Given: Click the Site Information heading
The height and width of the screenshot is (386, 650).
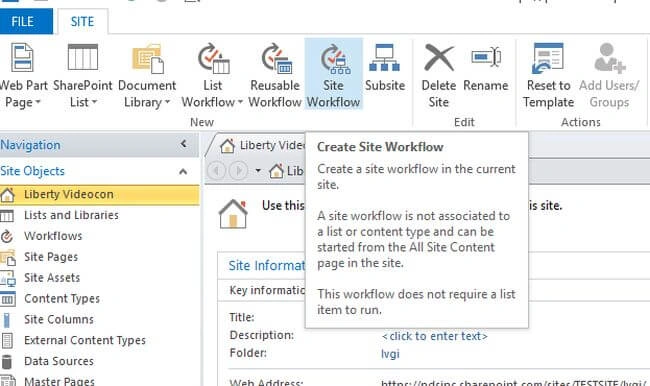Looking at the screenshot, I should (267, 265).
